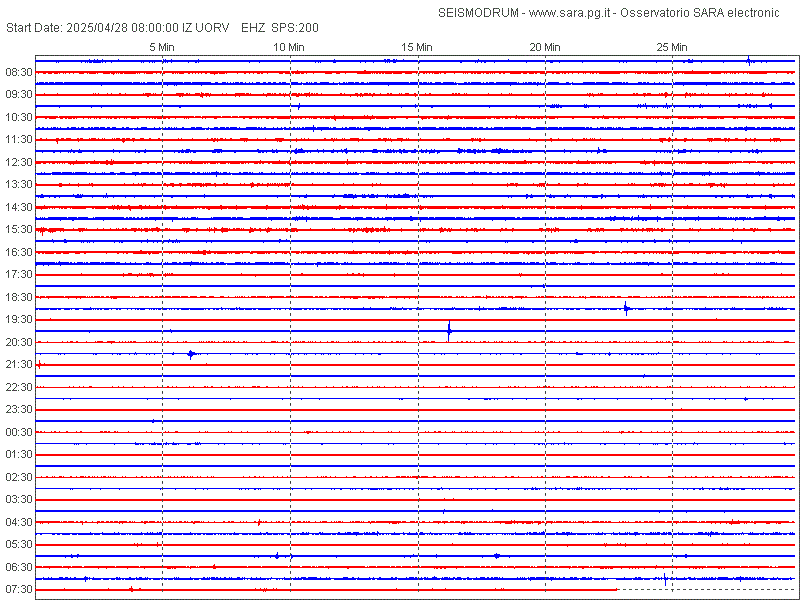Click the www.sara.pg.it web address
This screenshot has width=800, height=600.
click(569, 13)
